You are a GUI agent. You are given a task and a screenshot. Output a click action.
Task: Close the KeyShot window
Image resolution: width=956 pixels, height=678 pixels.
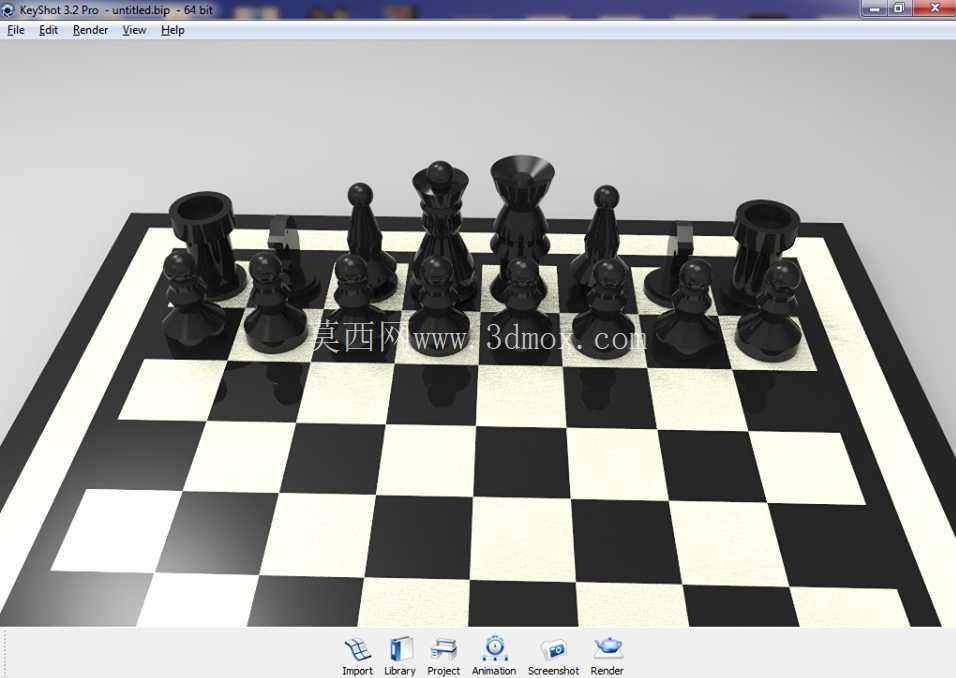pyautogui.click(x=934, y=9)
